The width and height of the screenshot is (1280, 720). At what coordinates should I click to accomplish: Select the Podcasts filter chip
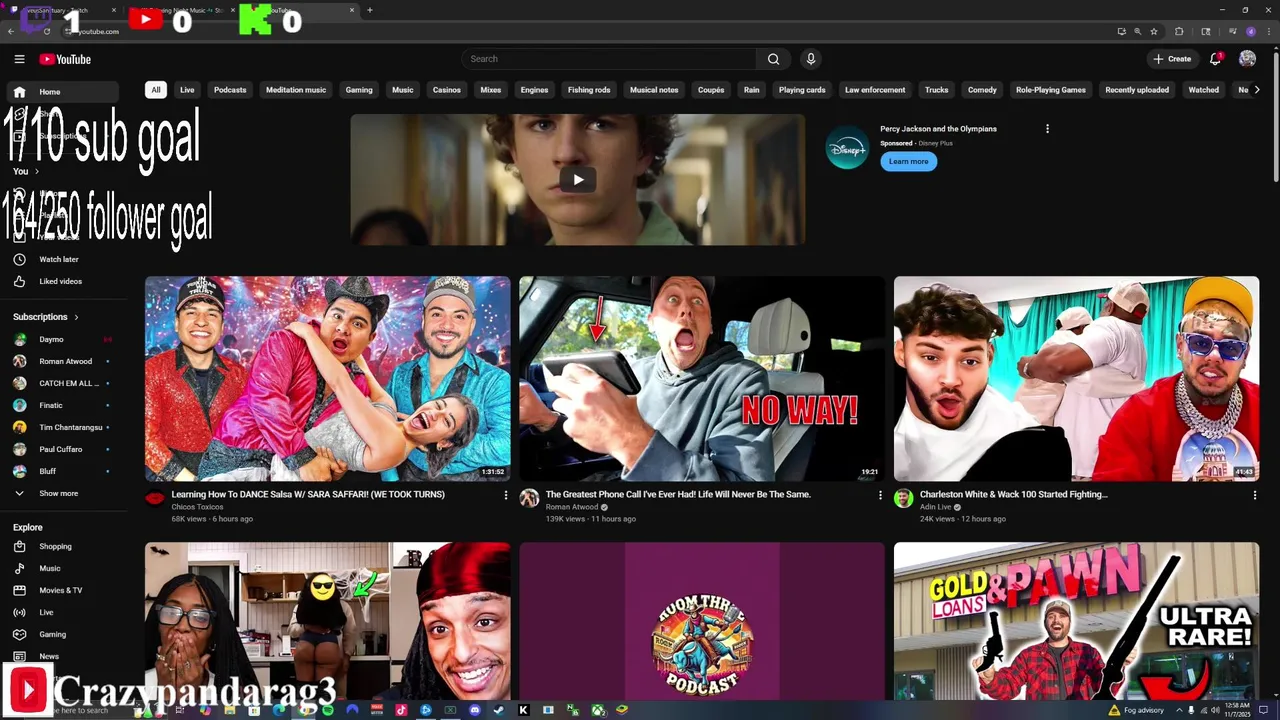(230, 90)
